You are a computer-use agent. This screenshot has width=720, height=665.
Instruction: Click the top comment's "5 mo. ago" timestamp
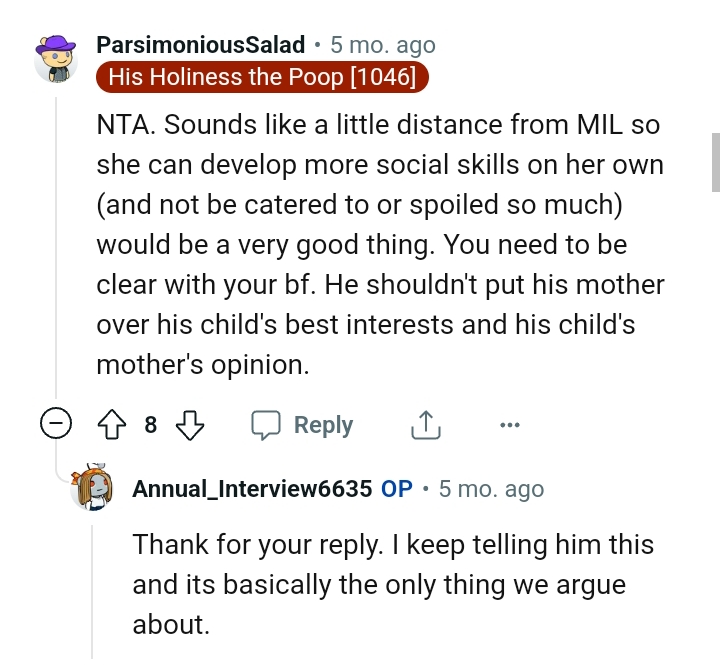point(383,45)
